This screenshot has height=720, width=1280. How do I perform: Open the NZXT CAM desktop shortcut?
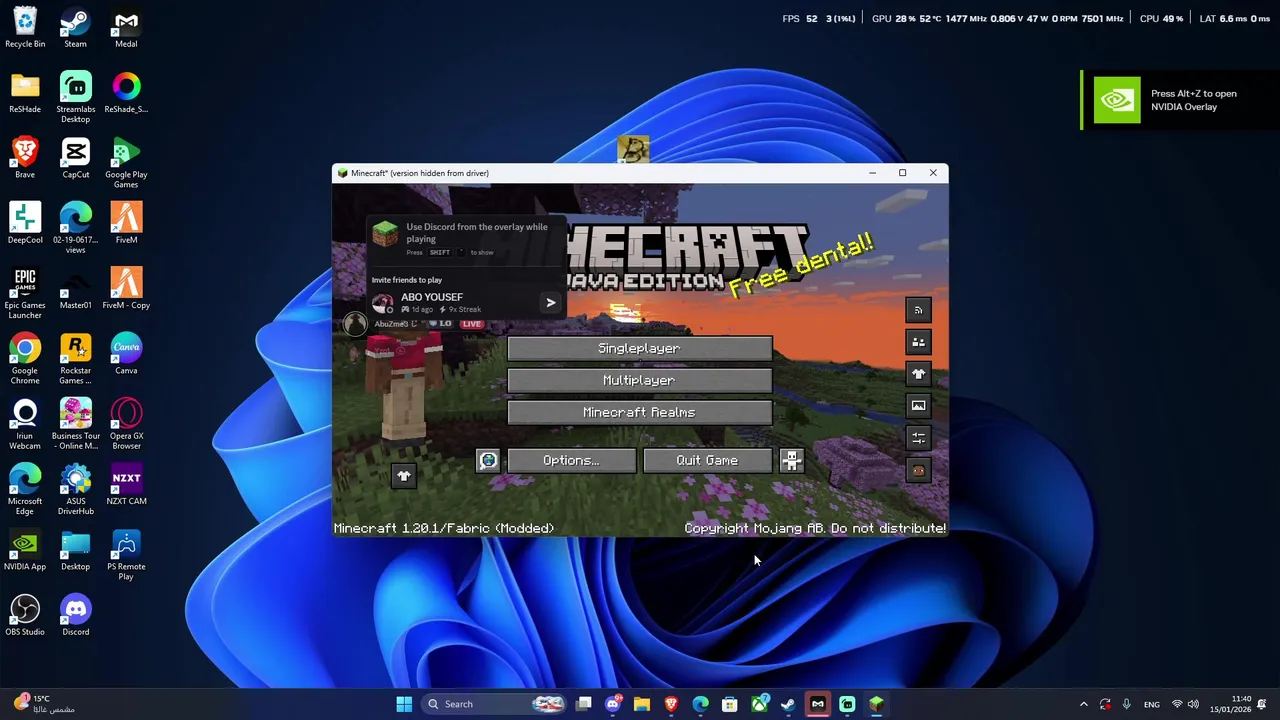(x=126, y=484)
